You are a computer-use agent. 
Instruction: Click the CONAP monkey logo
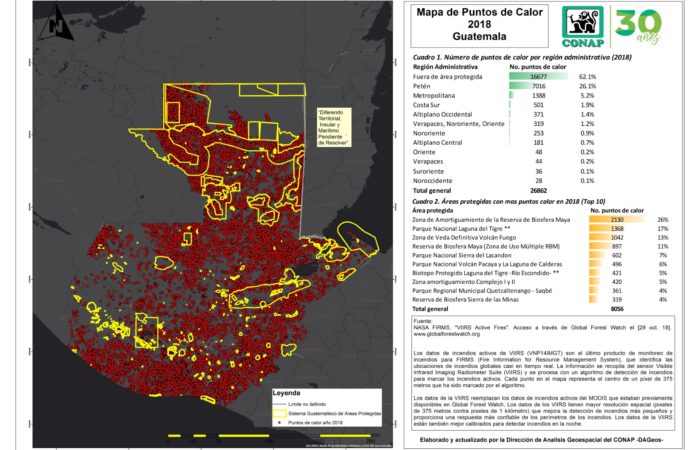click(x=583, y=26)
